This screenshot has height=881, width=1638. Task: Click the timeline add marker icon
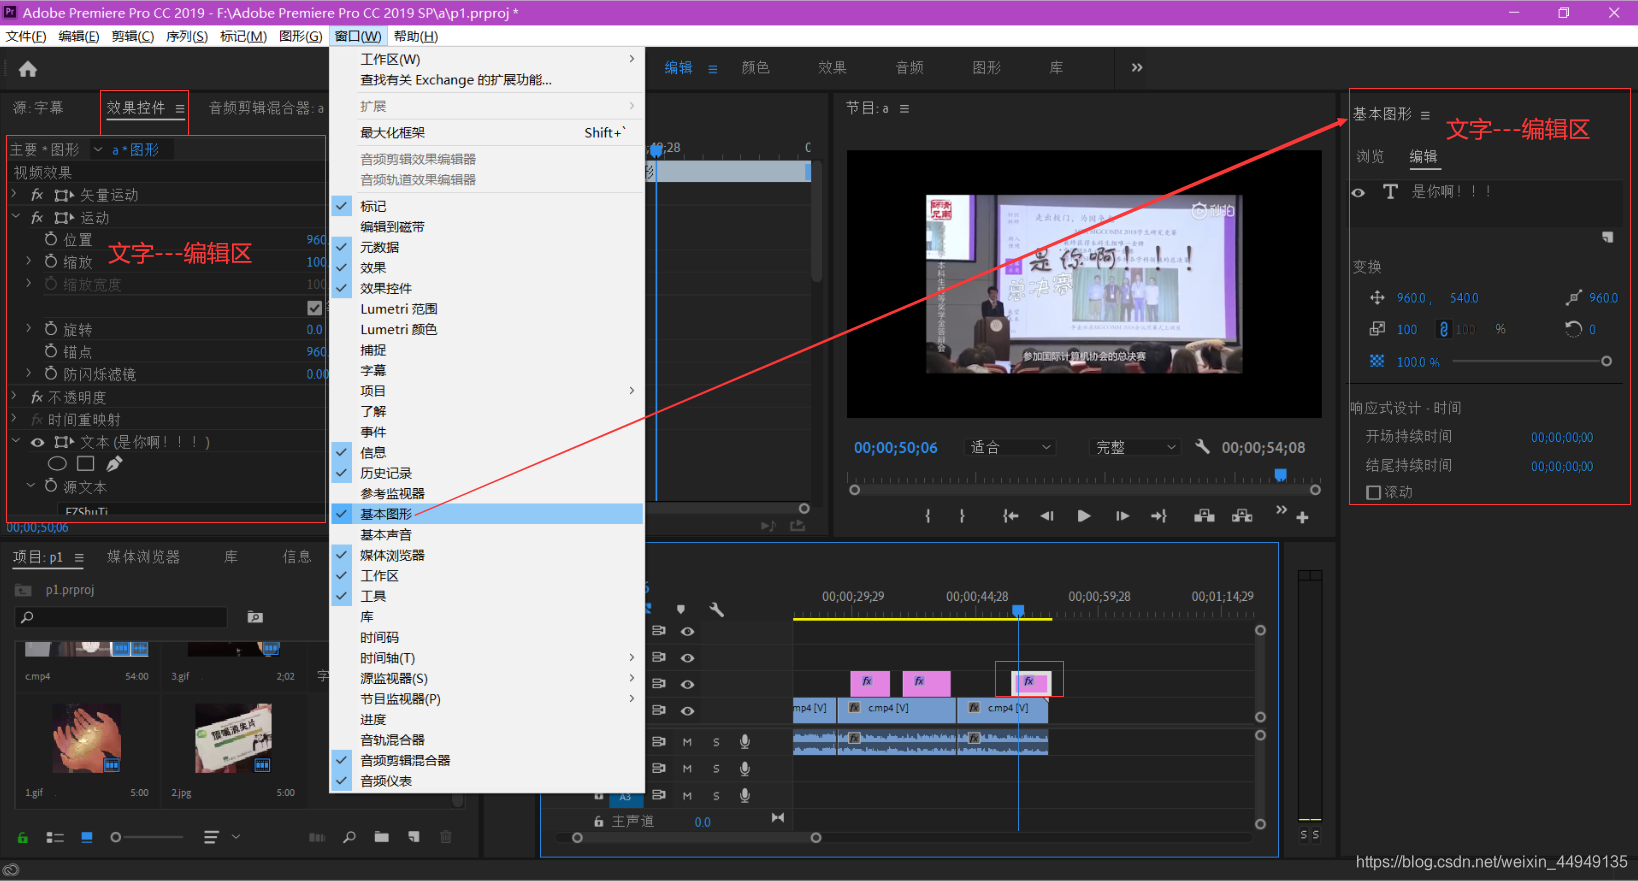coord(681,609)
